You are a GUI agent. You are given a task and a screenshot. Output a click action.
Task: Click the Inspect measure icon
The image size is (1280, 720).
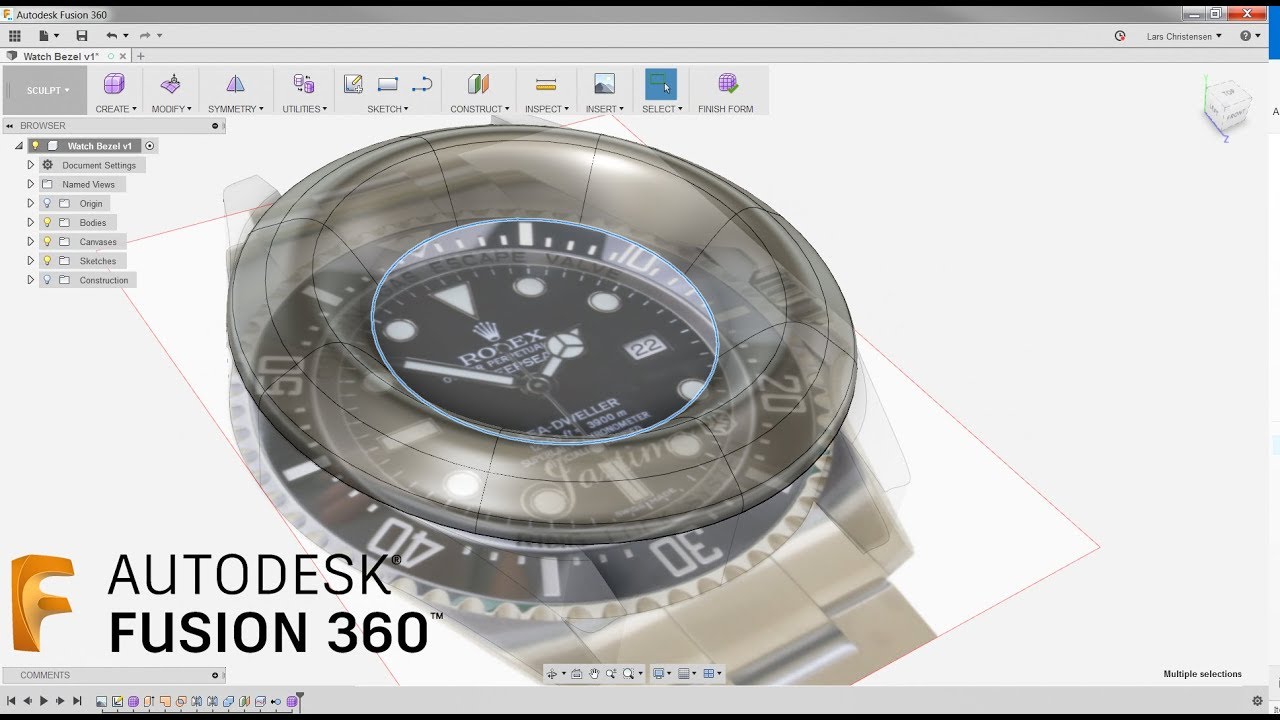click(546, 84)
